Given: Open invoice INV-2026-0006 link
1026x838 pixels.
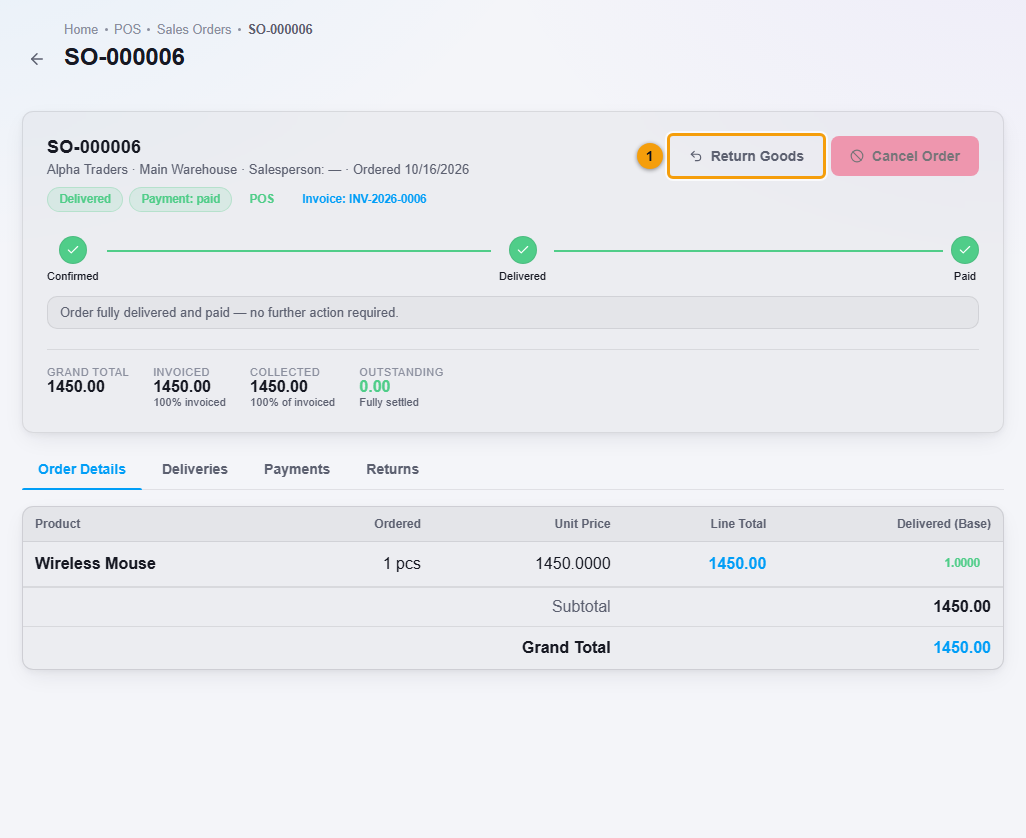Looking at the screenshot, I should point(364,199).
